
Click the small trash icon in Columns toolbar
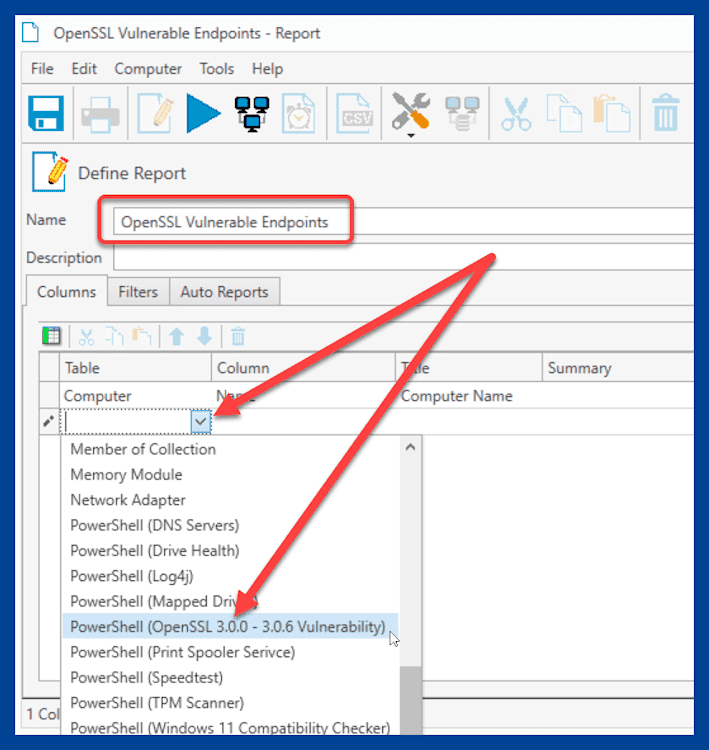click(x=238, y=336)
